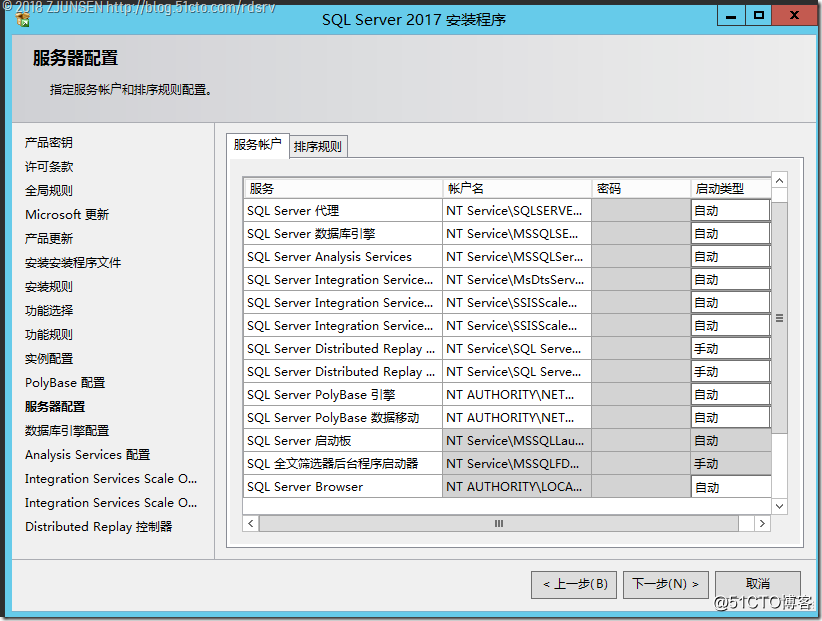This screenshot has height=621, width=822.
Task: Click the vertical scrollbar thumb
Action: pyautogui.click(x=780, y=318)
